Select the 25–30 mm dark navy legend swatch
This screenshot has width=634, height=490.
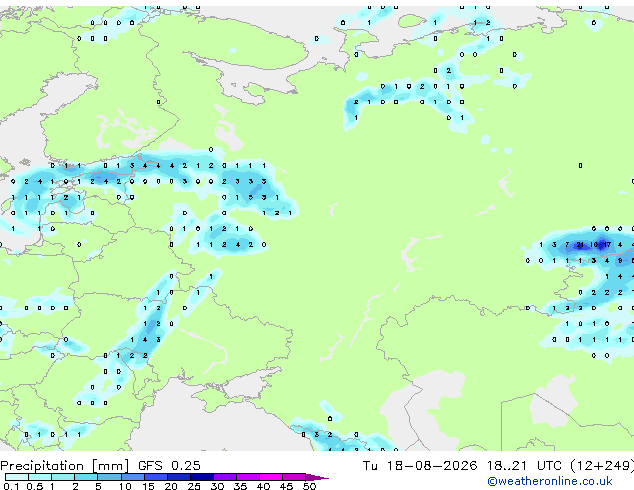(x=202, y=477)
